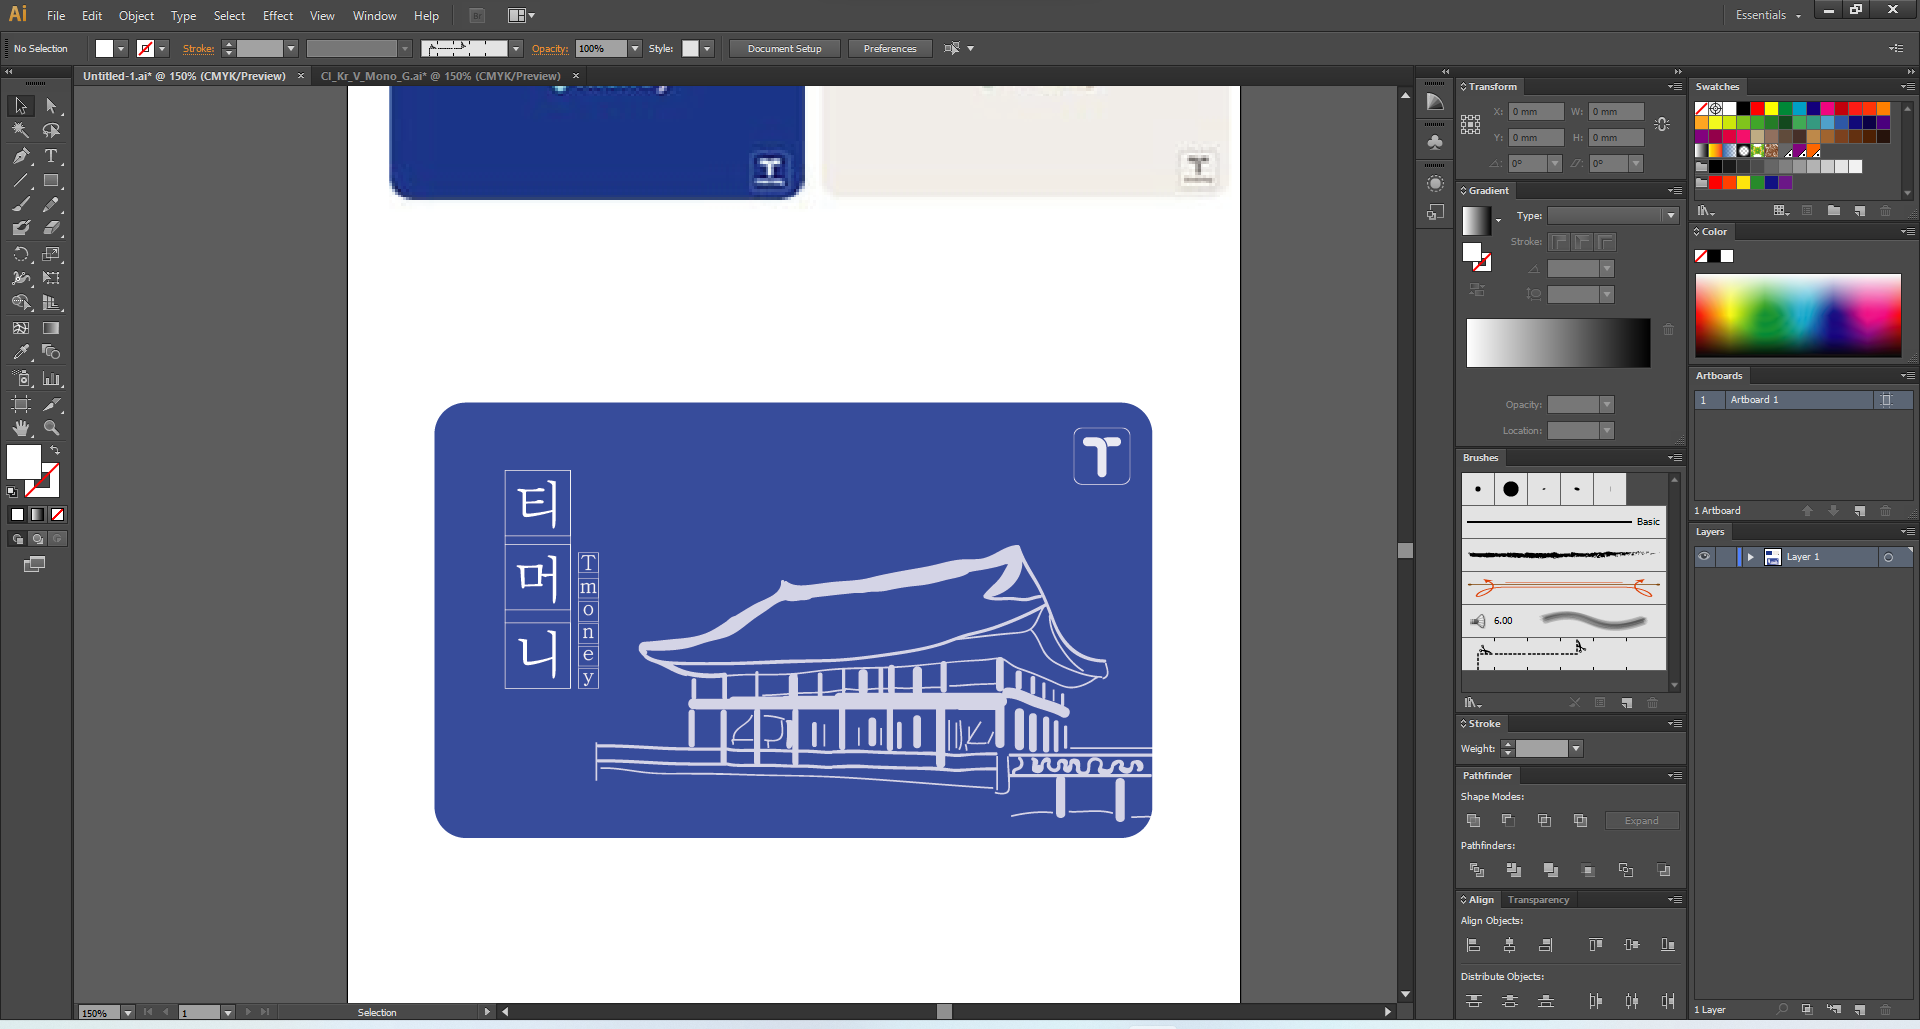1920x1029 pixels.
Task: Switch to CI_Kr_V_Mono_G.ai document tab
Action: coord(441,76)
